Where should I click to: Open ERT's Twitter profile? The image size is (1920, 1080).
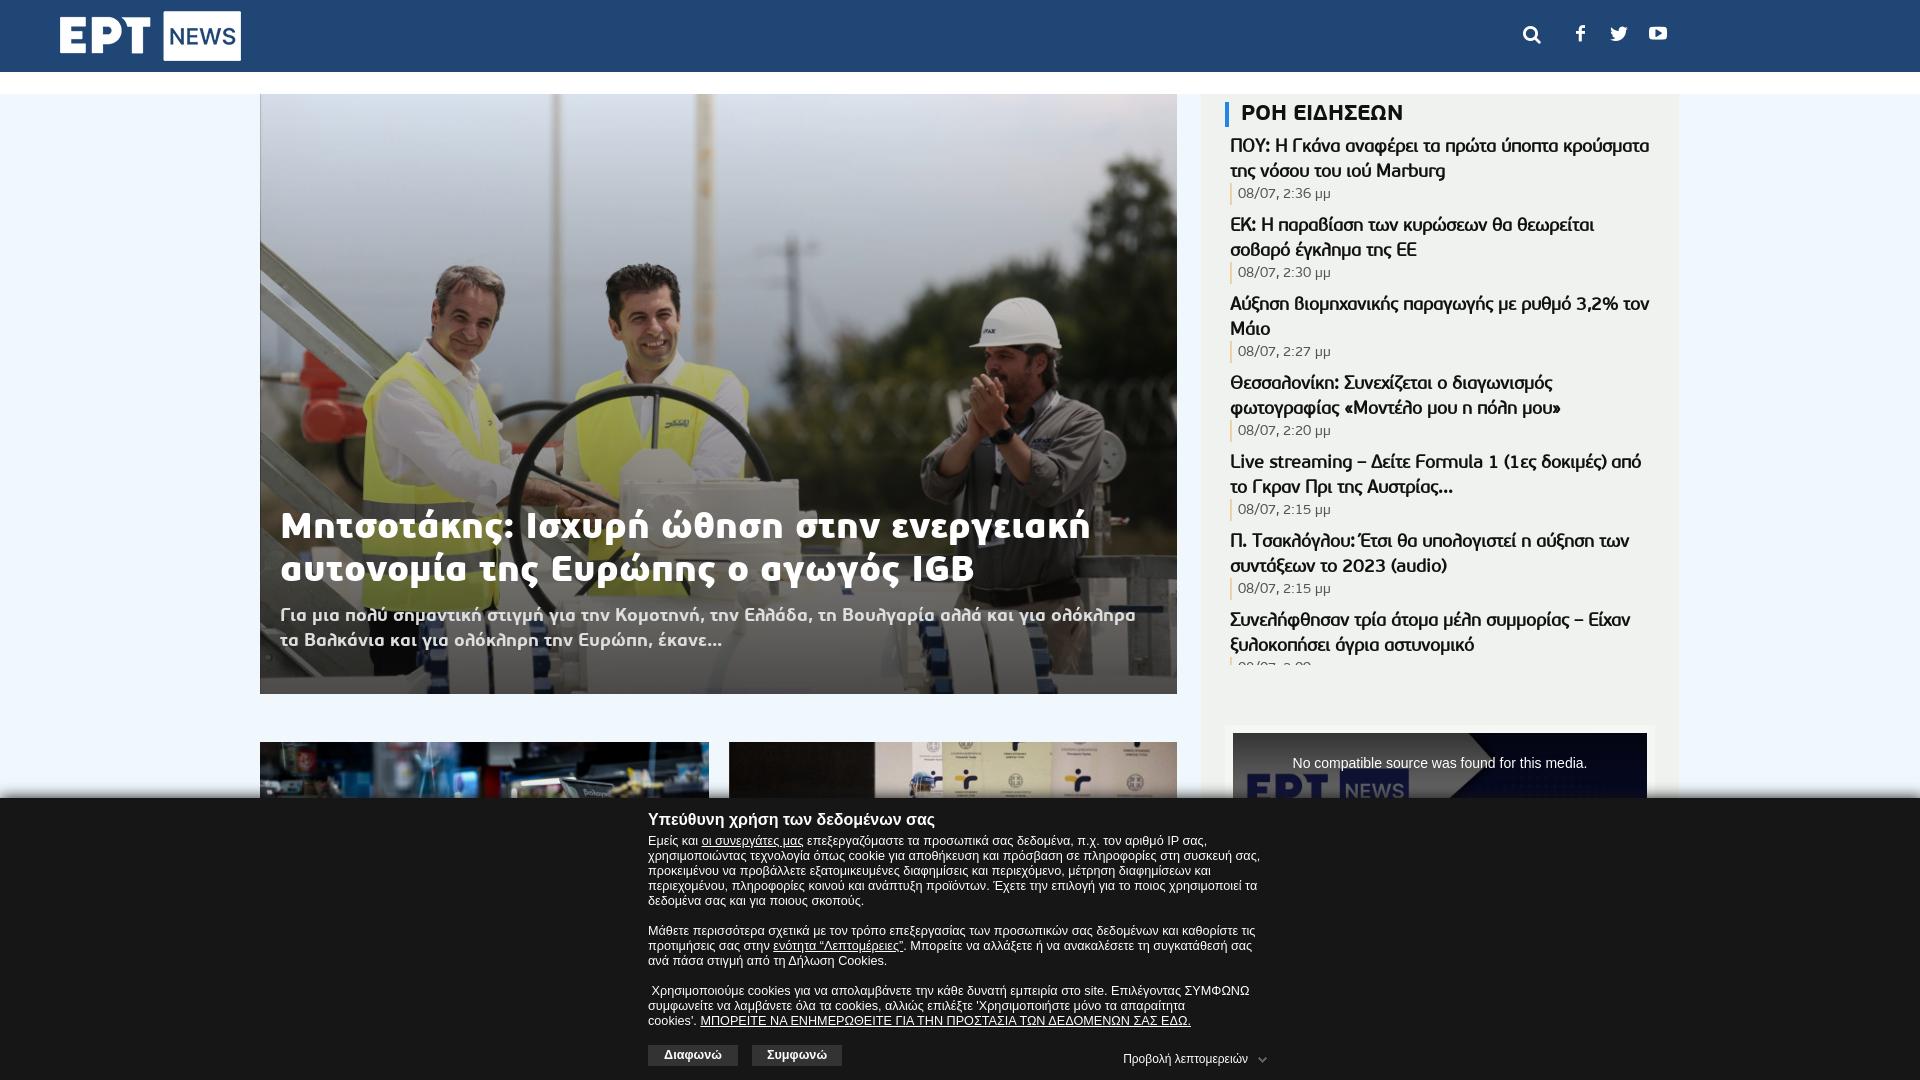point(1618,33)
